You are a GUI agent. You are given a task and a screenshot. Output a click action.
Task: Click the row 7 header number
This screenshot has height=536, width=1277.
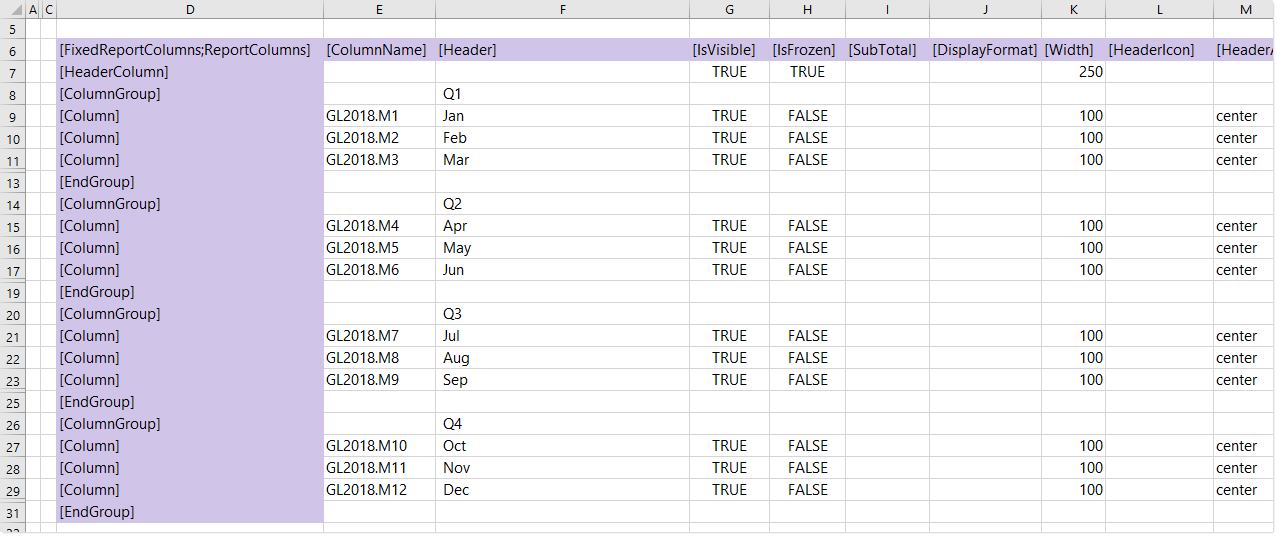13,72
